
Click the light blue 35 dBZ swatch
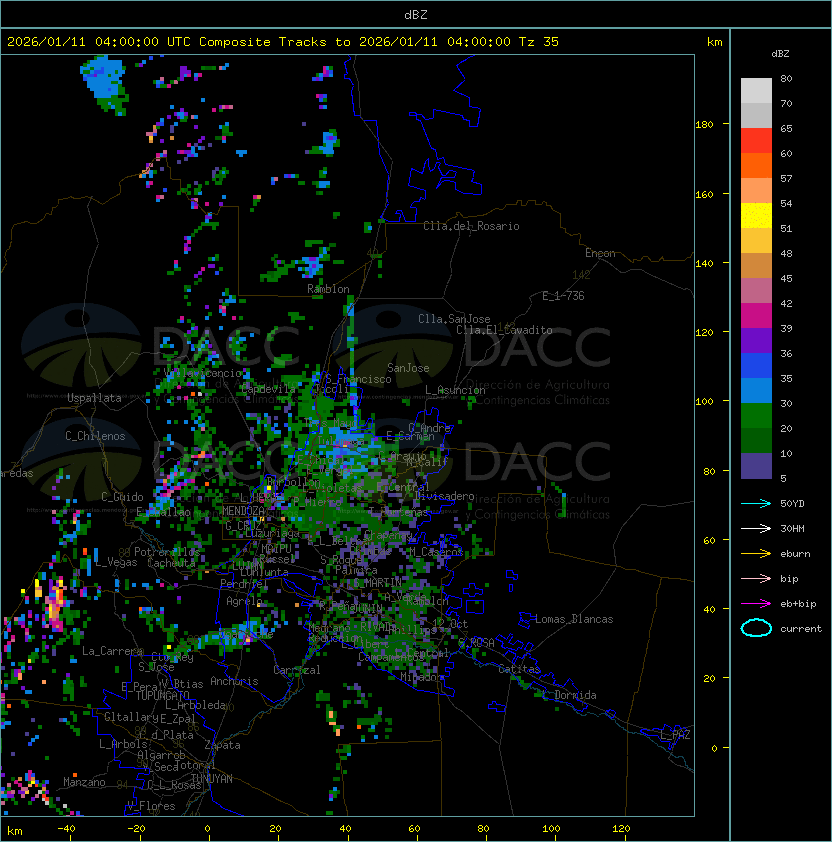click(756, 390)
